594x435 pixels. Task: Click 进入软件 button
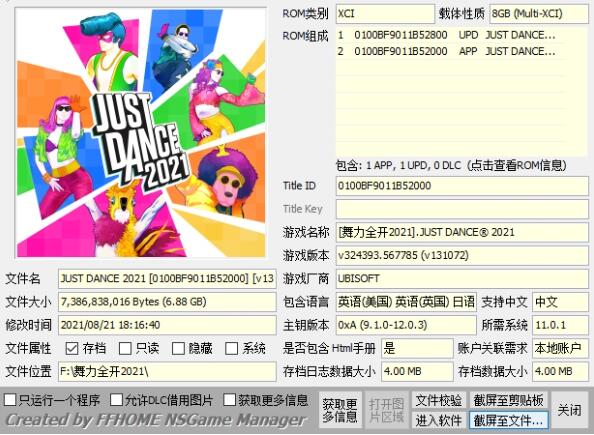click(439, 420)
